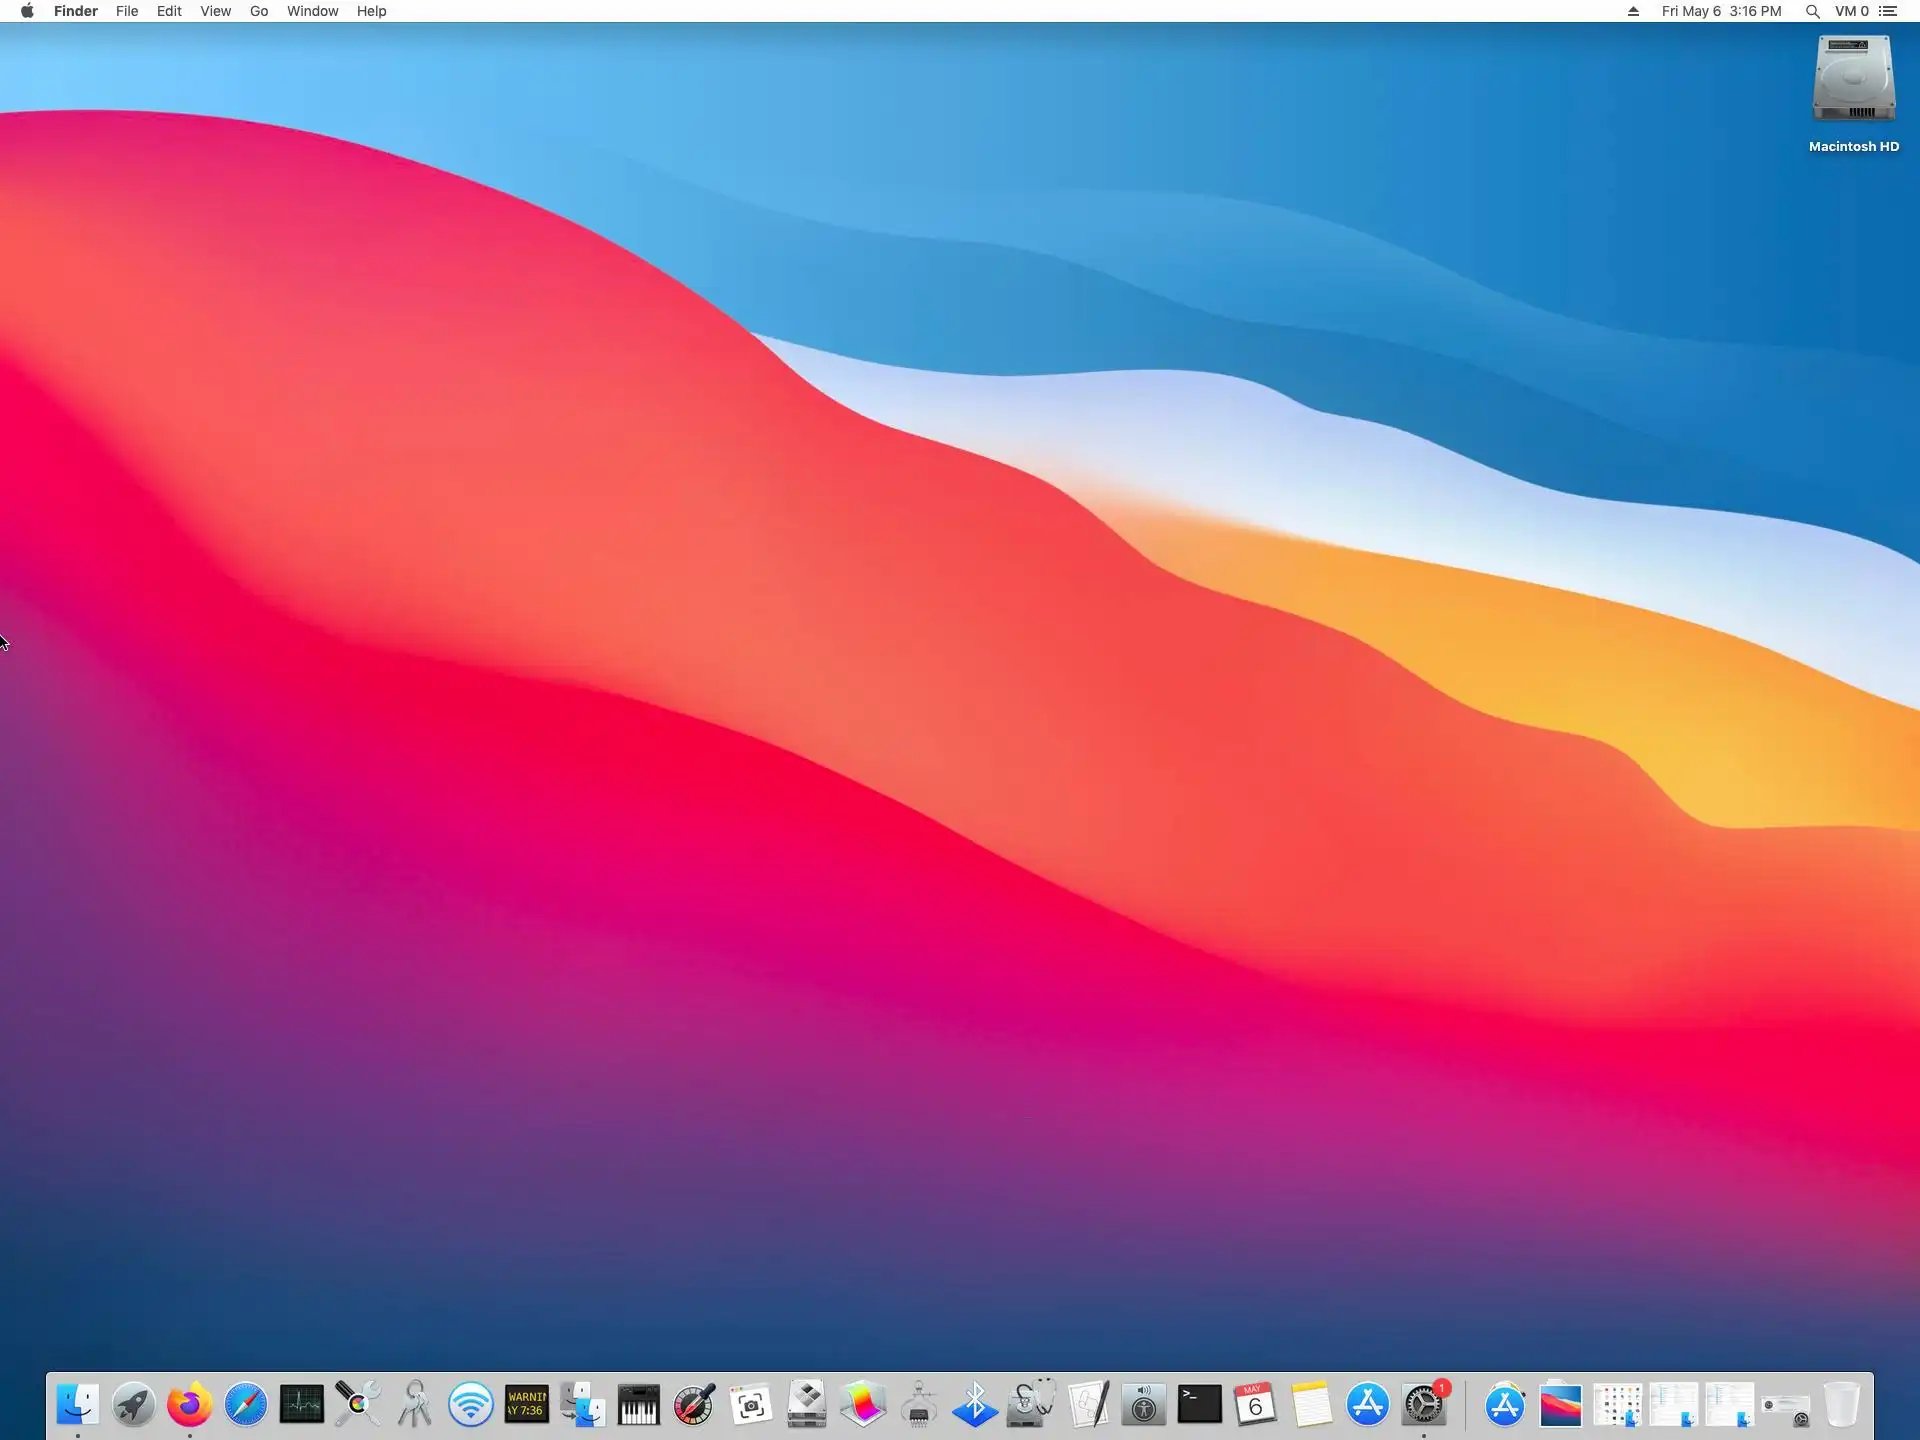The image size is (1920, 1440).
Task: Open Bluetooth File Exchange icon
Action: pyautogui.click(x=974, y=1405)
